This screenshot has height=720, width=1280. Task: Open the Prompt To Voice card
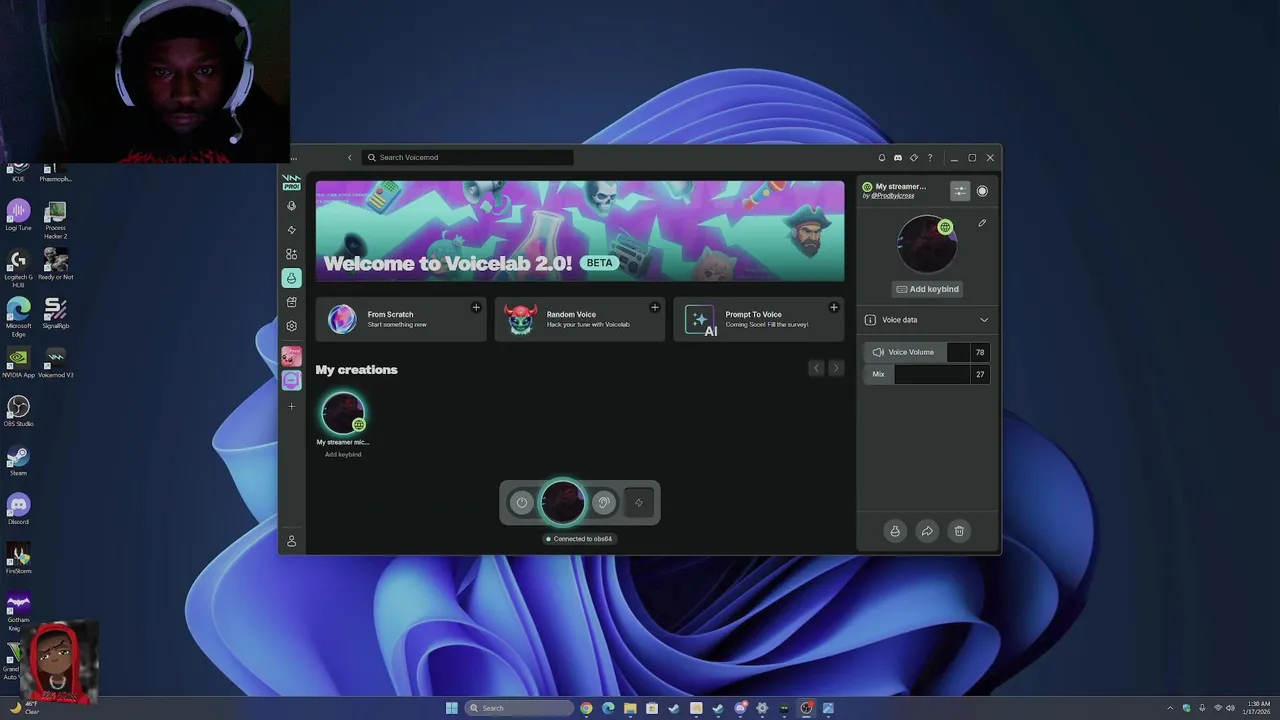[759, 319]
